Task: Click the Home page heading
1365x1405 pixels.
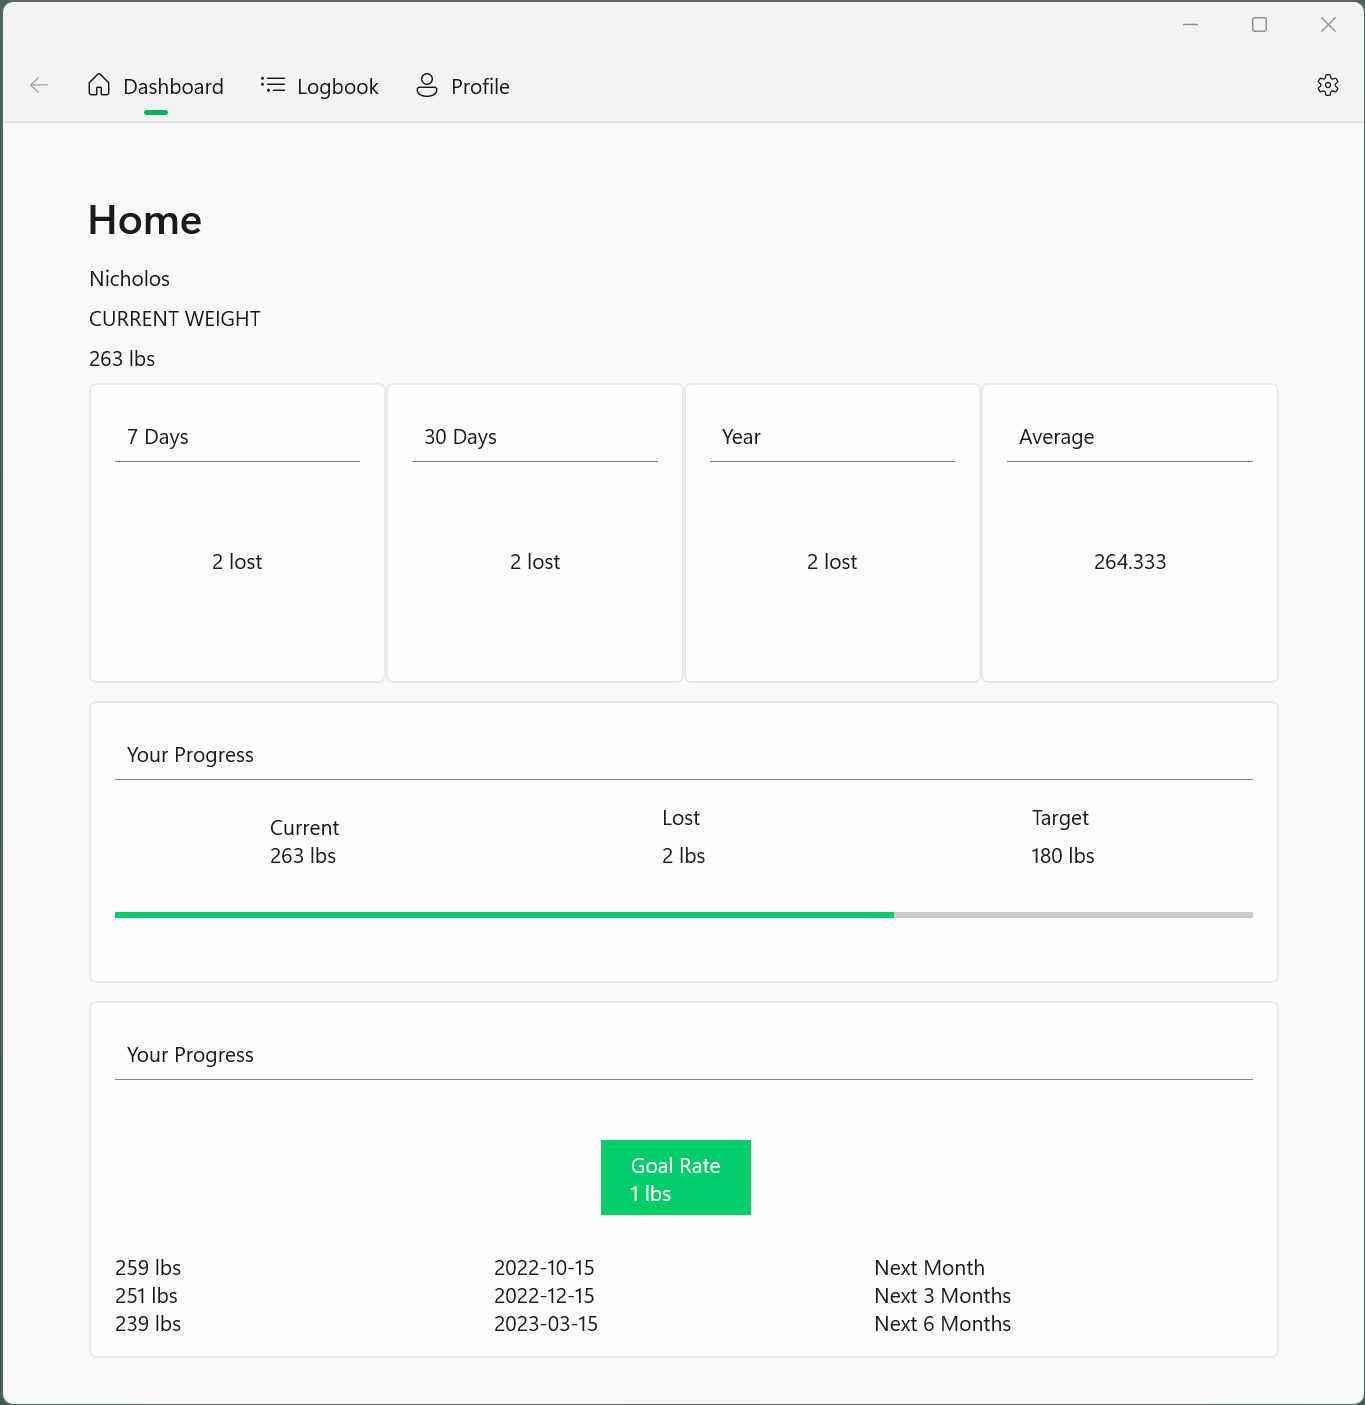Action: [144, 220]
